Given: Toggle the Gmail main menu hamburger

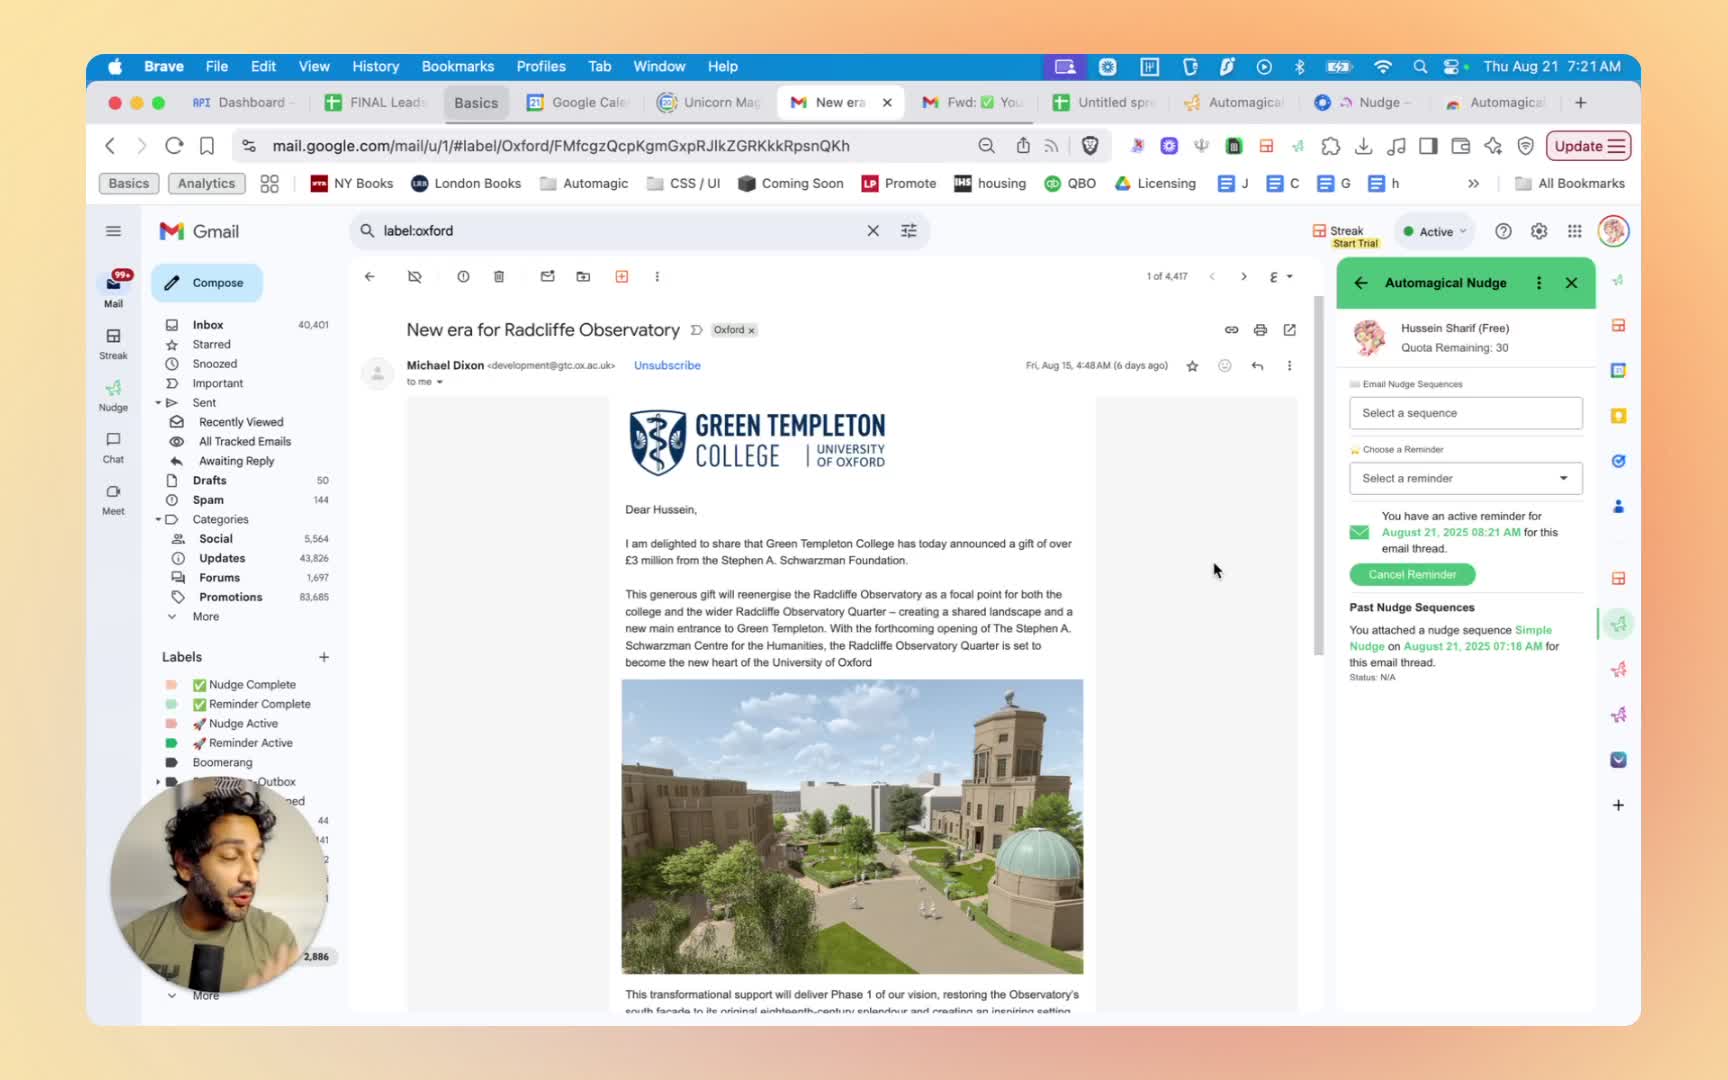Looking at the screenshot, I should [113, 231].
